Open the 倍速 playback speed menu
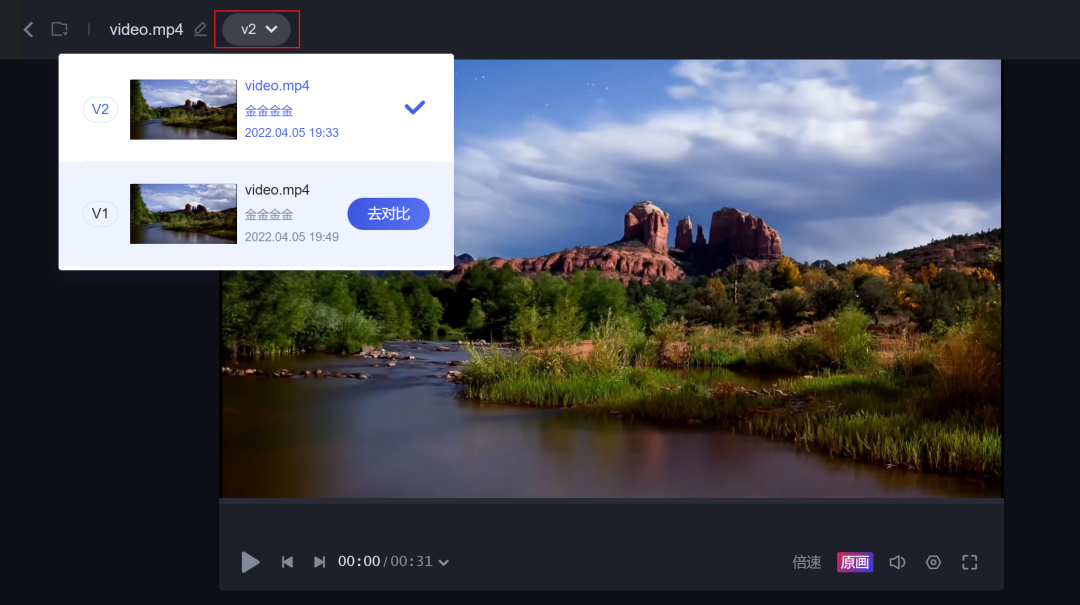Image resolution: width=1080 pixels, height=605 pixels. (x=806, y=562)
